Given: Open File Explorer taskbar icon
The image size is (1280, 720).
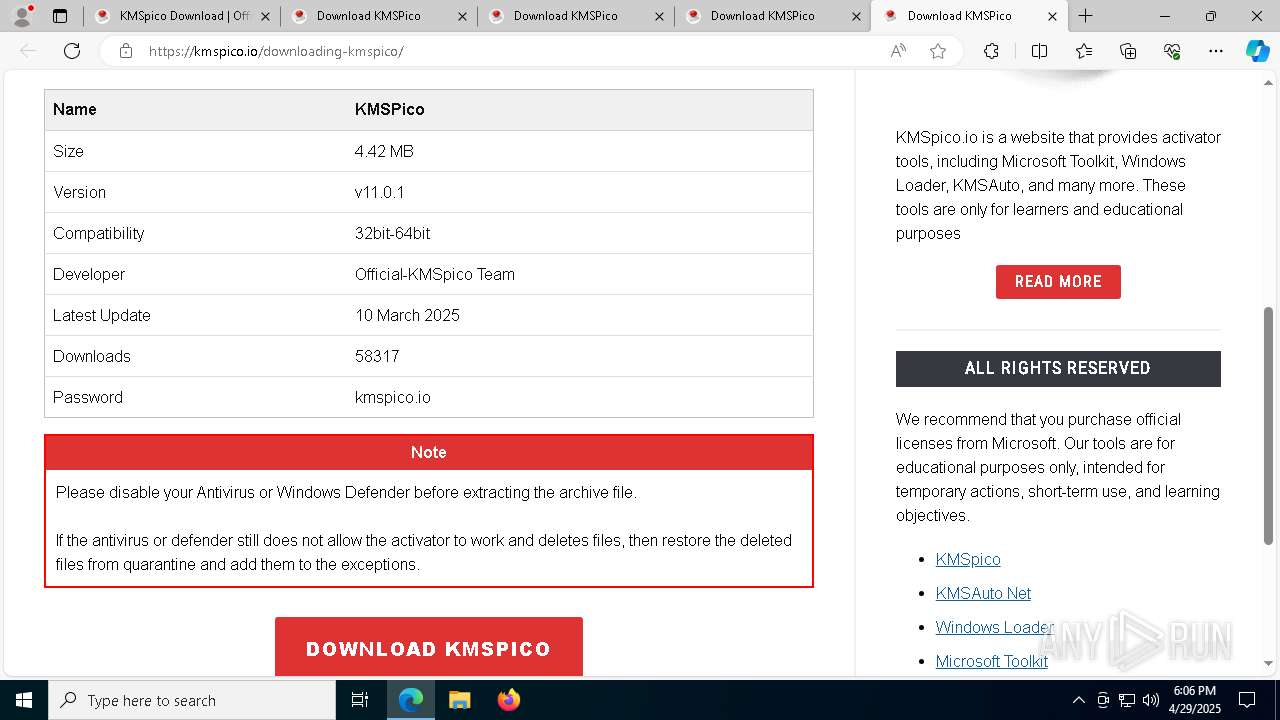Looking at the screenshot, I should coord(459,700).
